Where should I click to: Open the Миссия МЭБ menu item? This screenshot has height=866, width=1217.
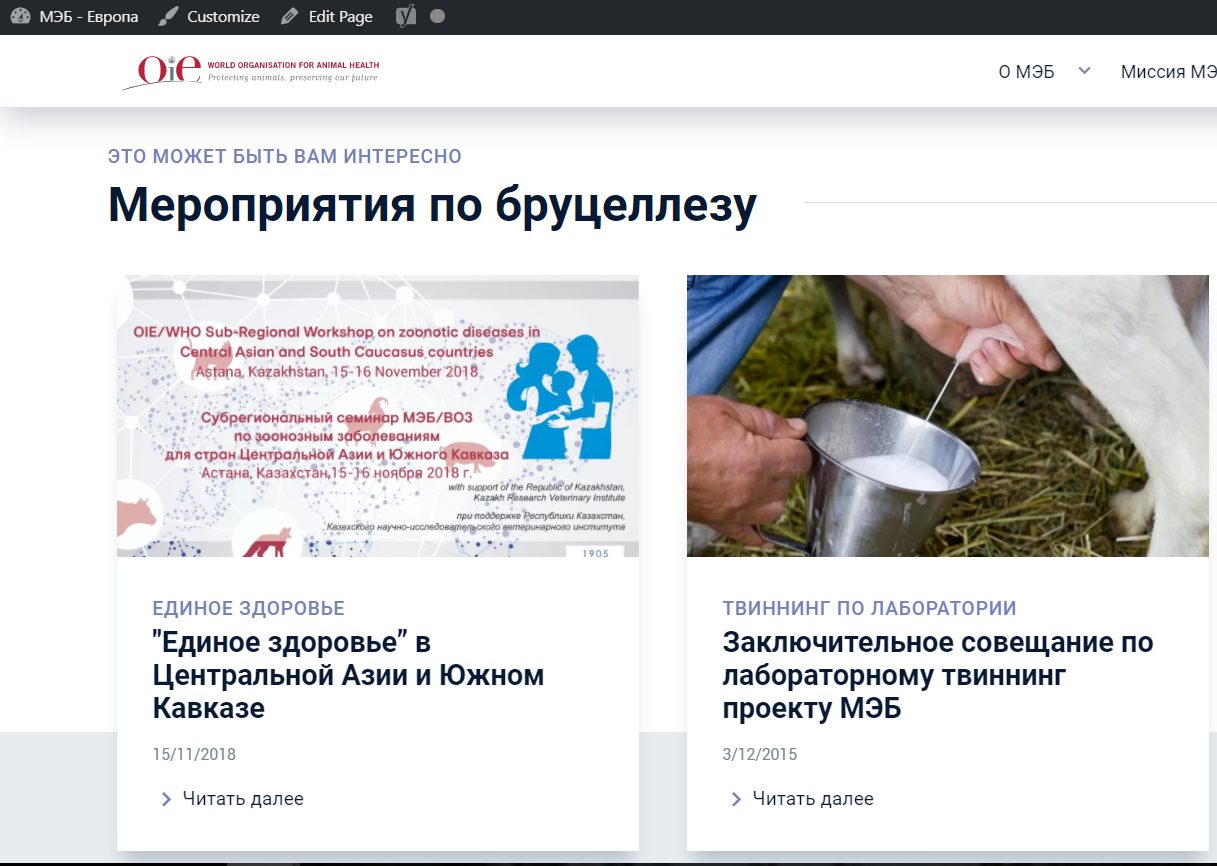point(1167,72)
